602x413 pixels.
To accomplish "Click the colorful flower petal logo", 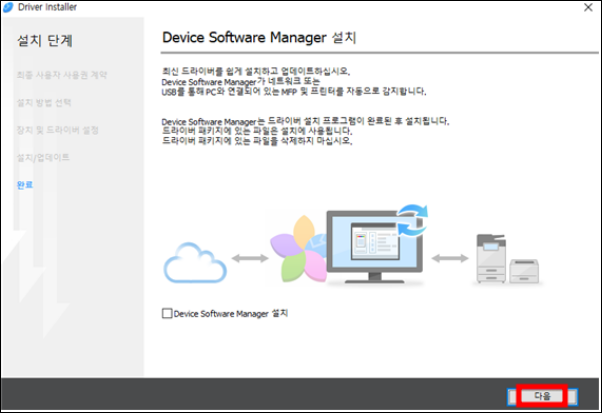I will click(x=299, y=249).
